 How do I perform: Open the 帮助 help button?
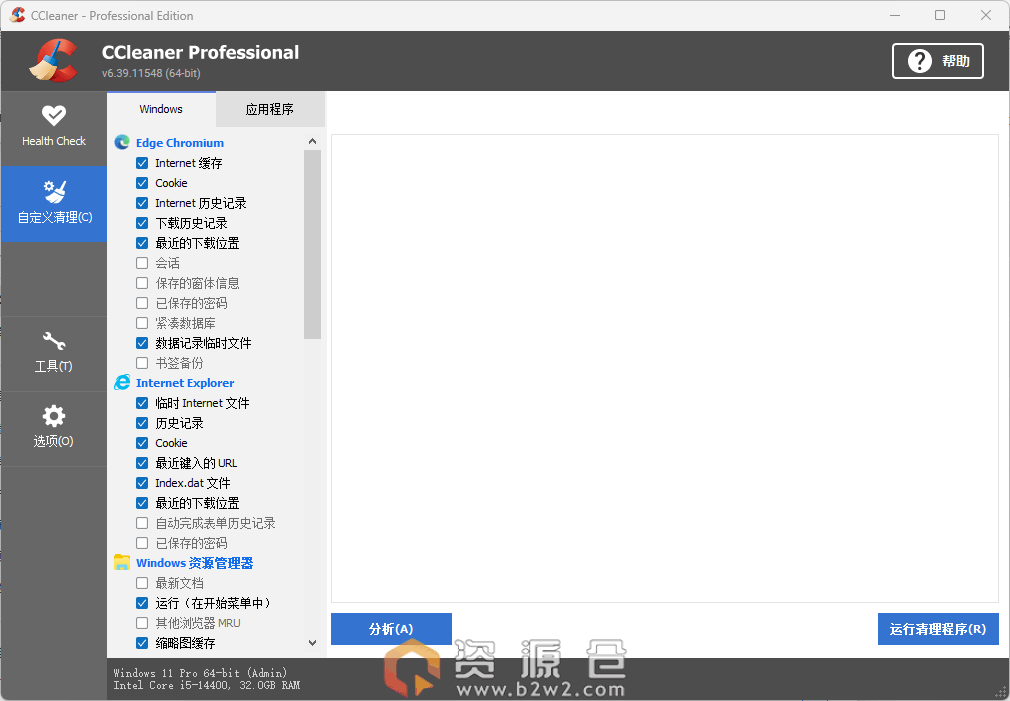tap(937, 61)
